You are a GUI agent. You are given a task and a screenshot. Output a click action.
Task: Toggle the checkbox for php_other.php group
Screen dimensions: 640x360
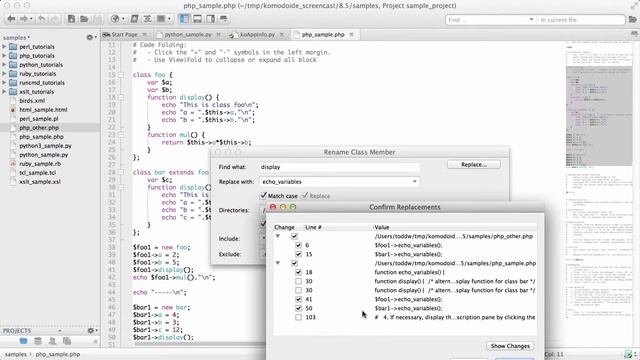(294, 236)
